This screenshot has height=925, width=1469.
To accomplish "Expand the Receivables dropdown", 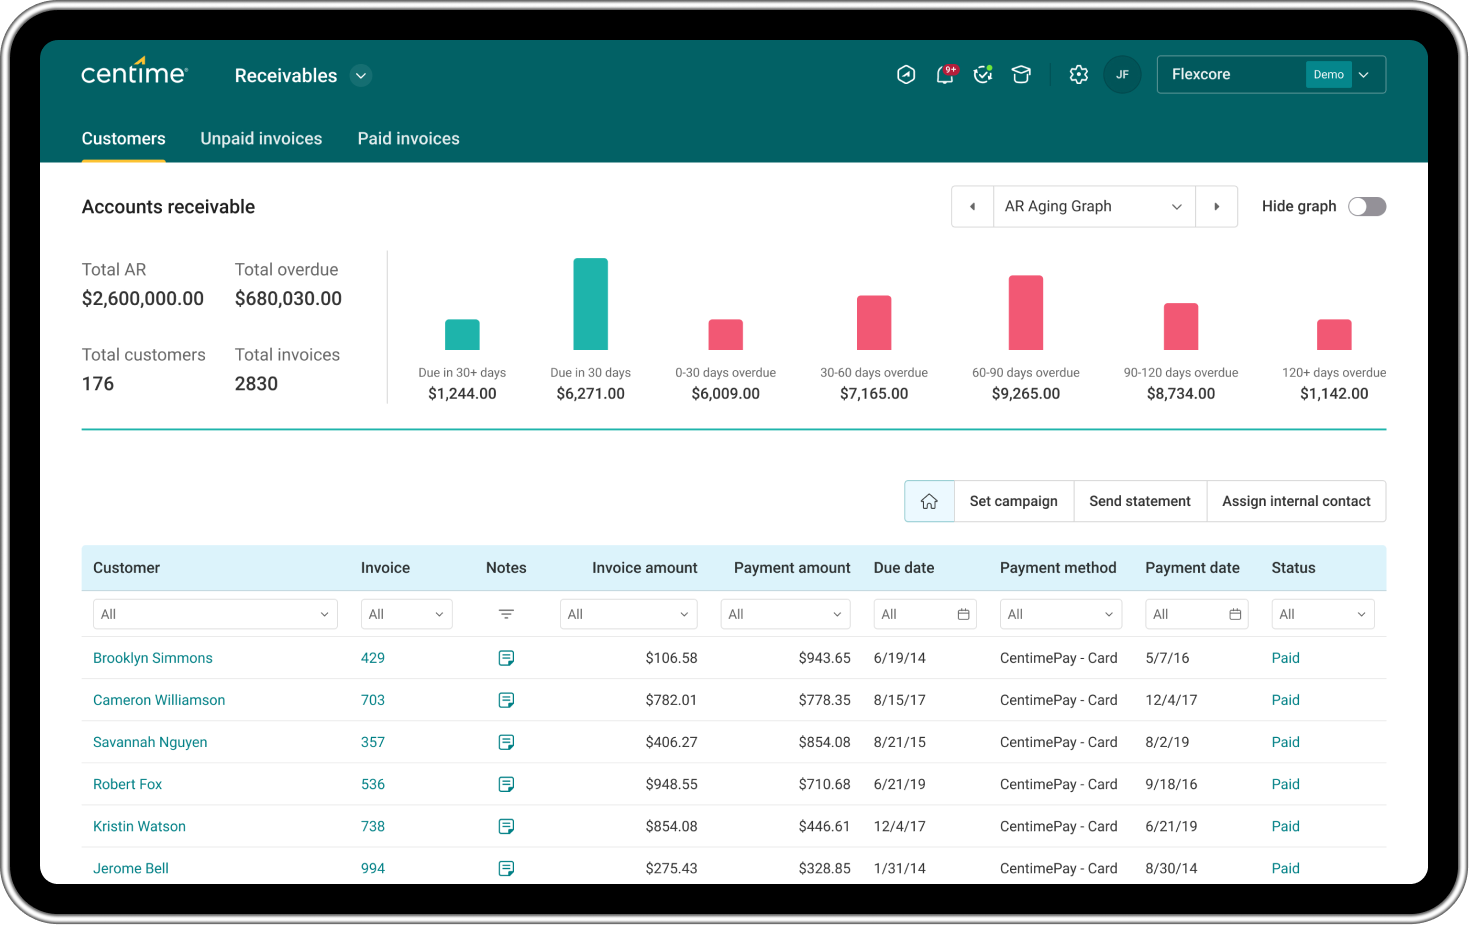I will (360, 75).
